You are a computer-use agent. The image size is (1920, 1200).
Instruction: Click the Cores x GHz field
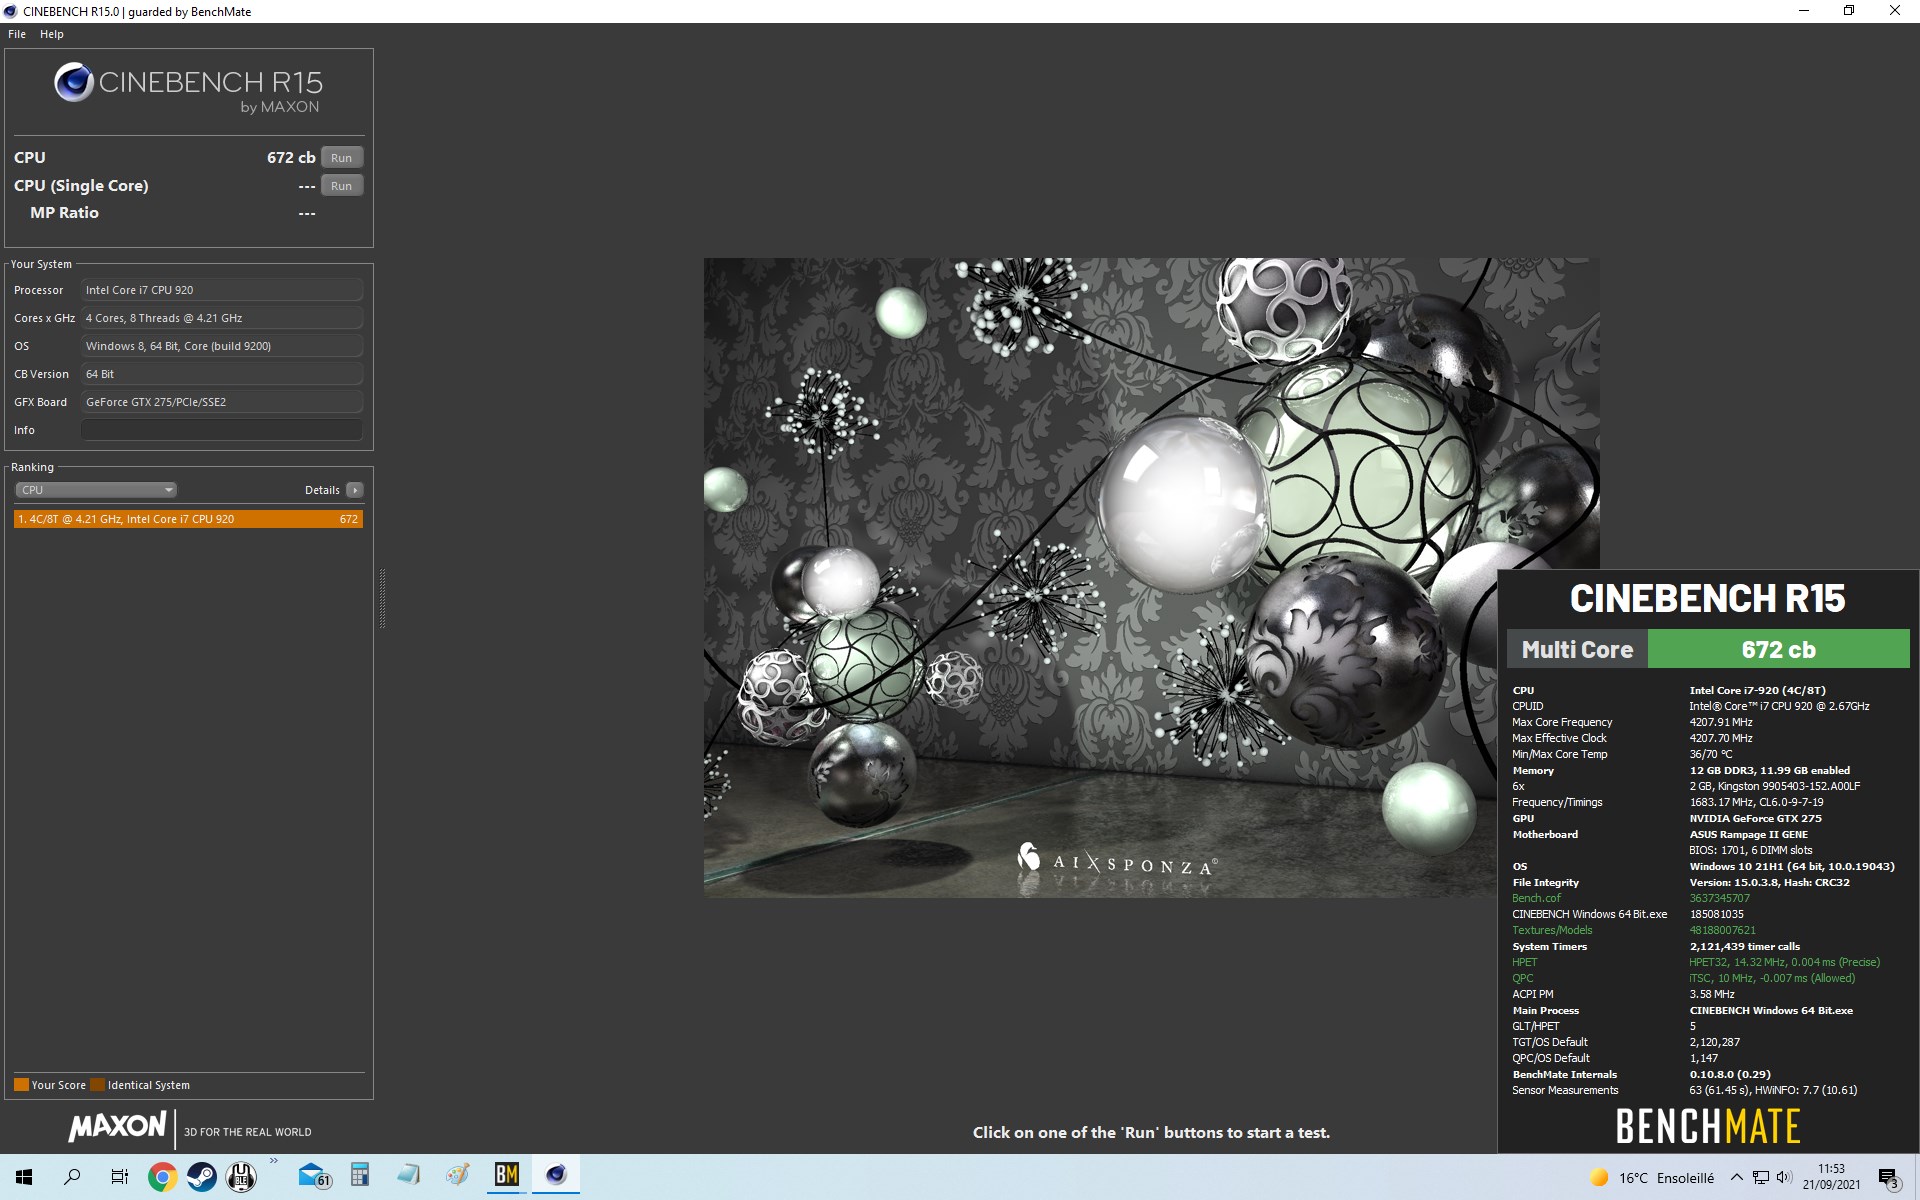[x=222, y=318]
